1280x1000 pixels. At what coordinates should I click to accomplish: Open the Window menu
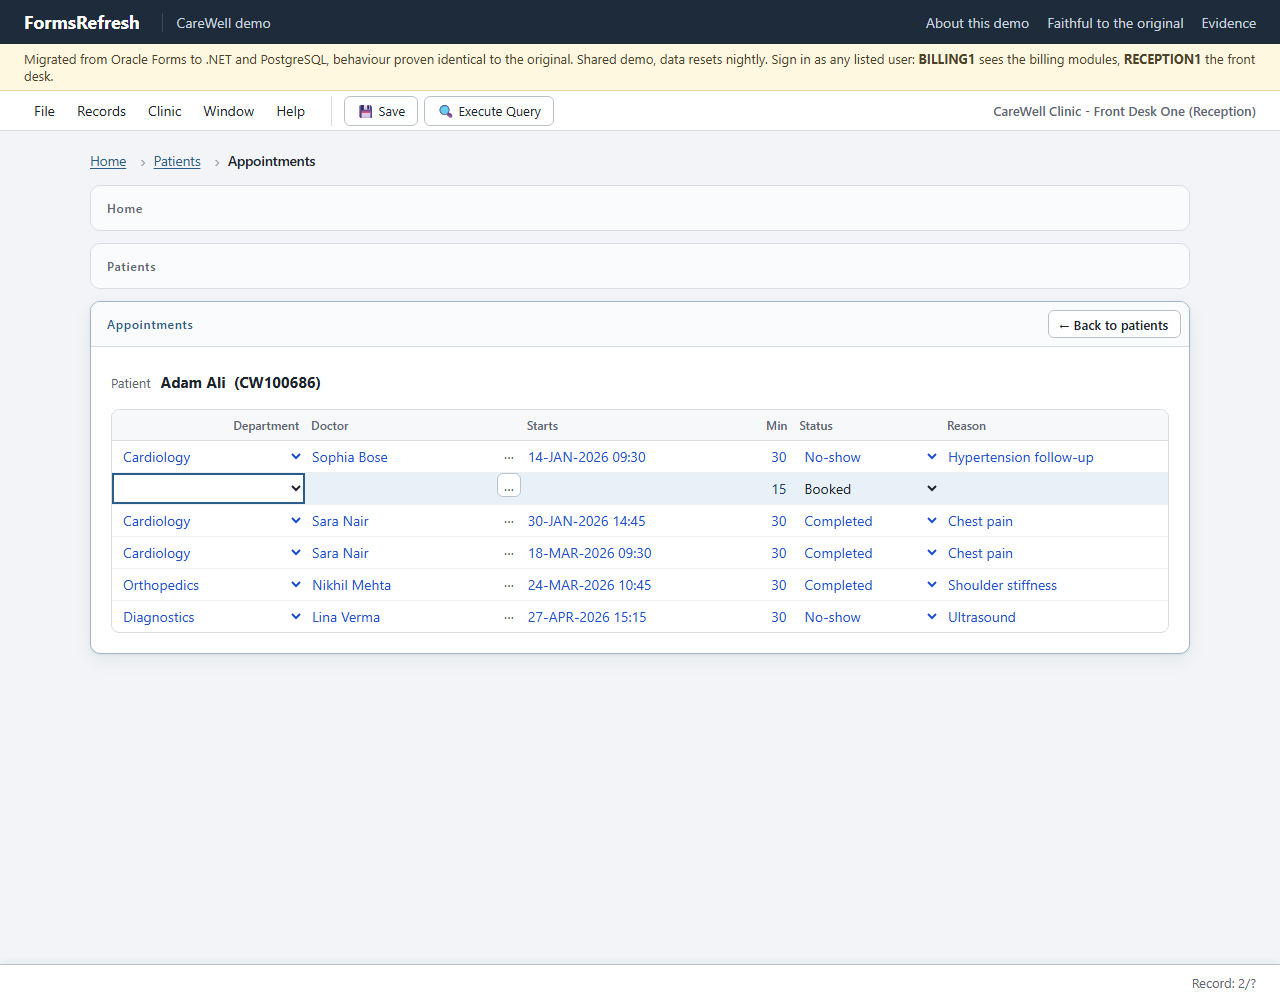(228, 111)
